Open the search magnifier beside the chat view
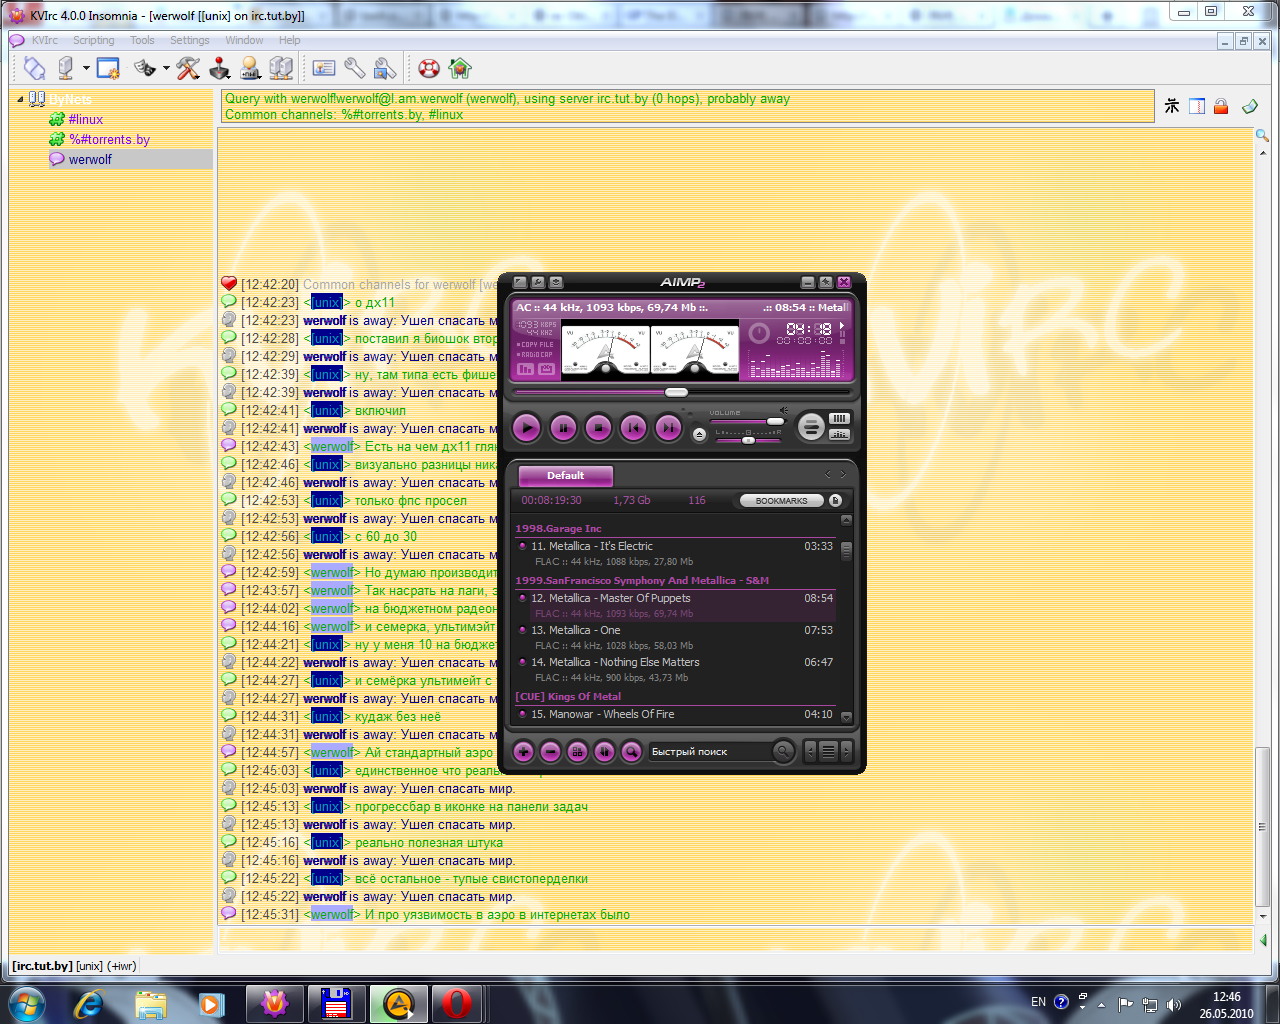Viewport: 1280px width, 1024px height. click(x=1263, y=136)
